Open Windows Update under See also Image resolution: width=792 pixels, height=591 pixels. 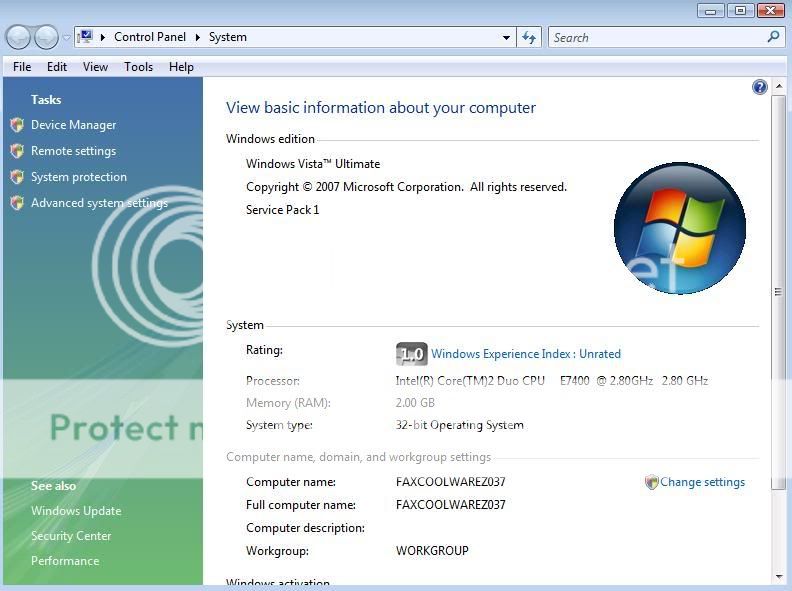[x=76, y=511]
